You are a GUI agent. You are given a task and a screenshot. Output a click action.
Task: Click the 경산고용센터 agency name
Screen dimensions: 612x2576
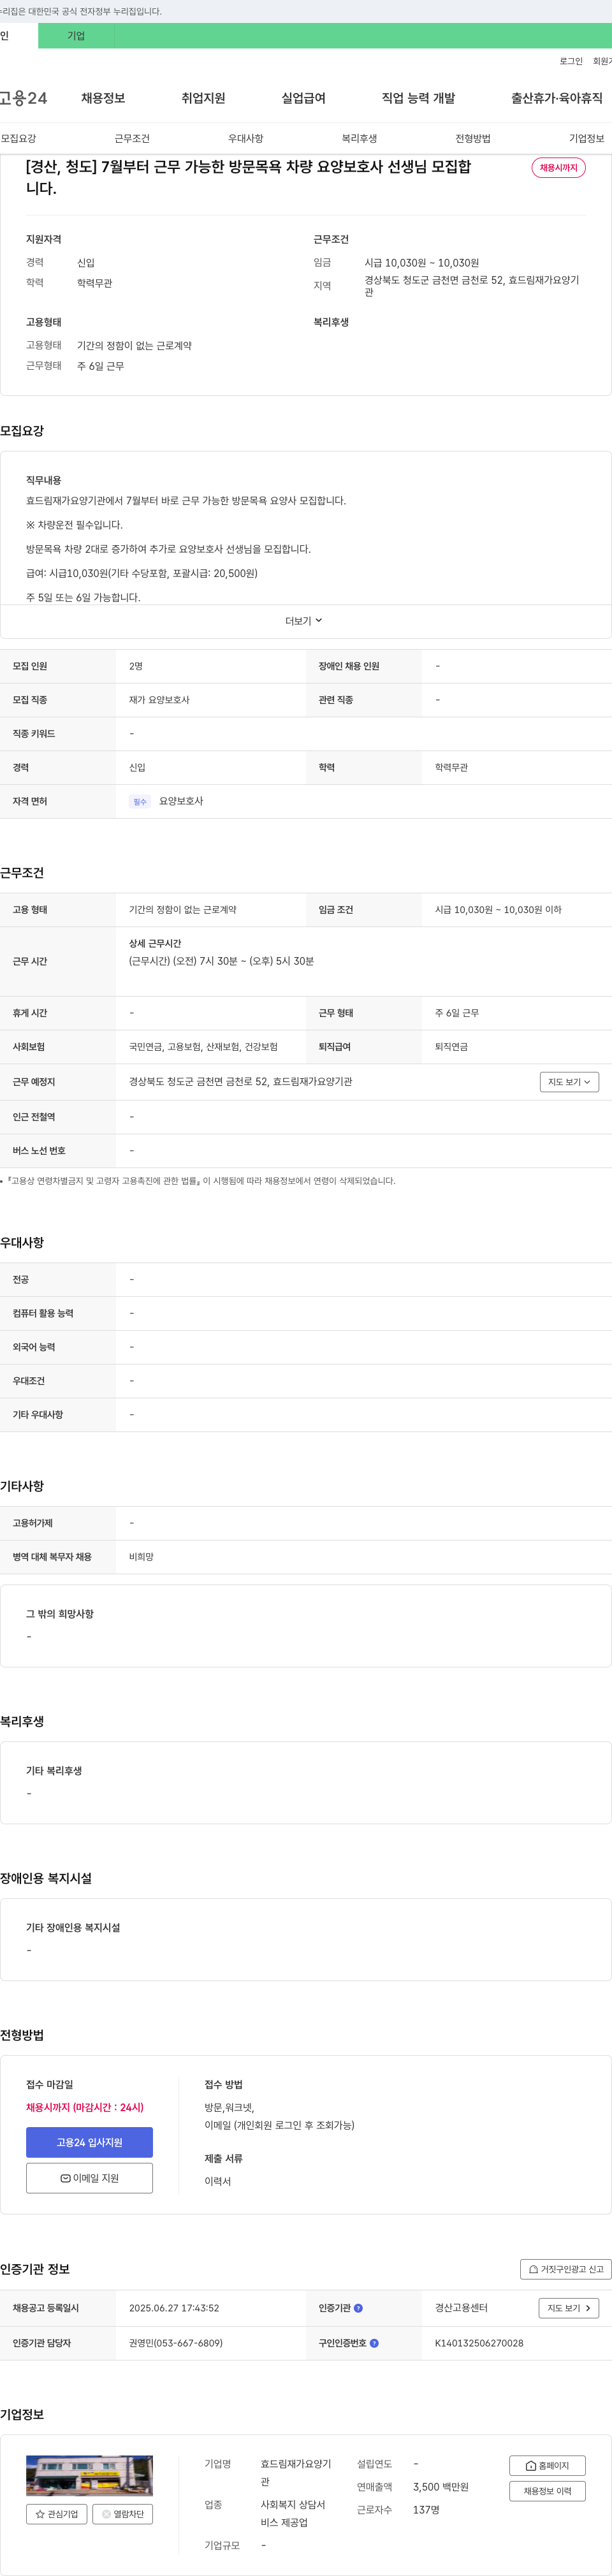(461, 2308)
